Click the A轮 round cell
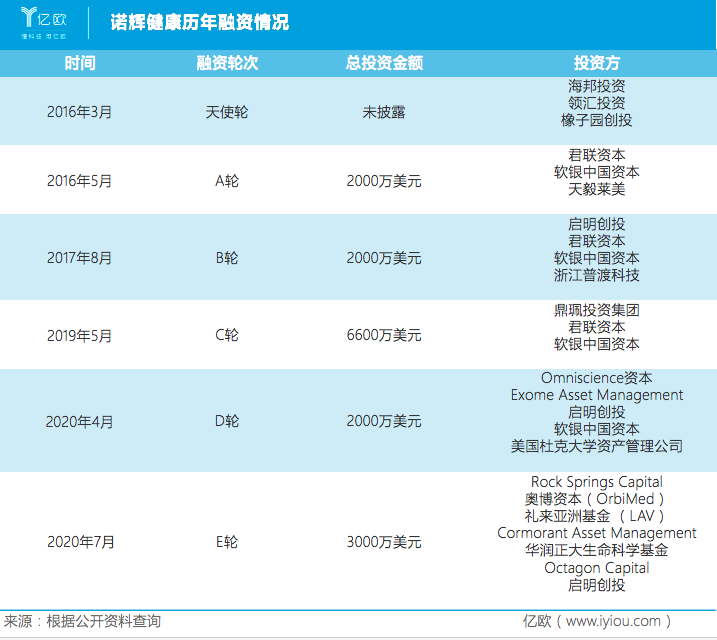The height and width of the screenshot is (640, 717). 227,181
